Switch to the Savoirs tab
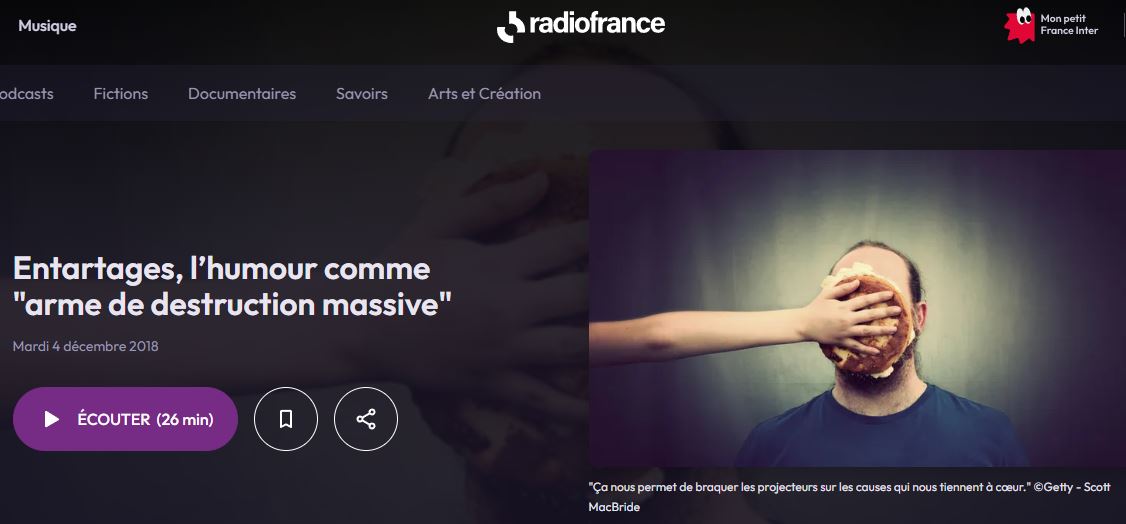The width and height of the screenshot is (1126, 524). coord(362,94)
